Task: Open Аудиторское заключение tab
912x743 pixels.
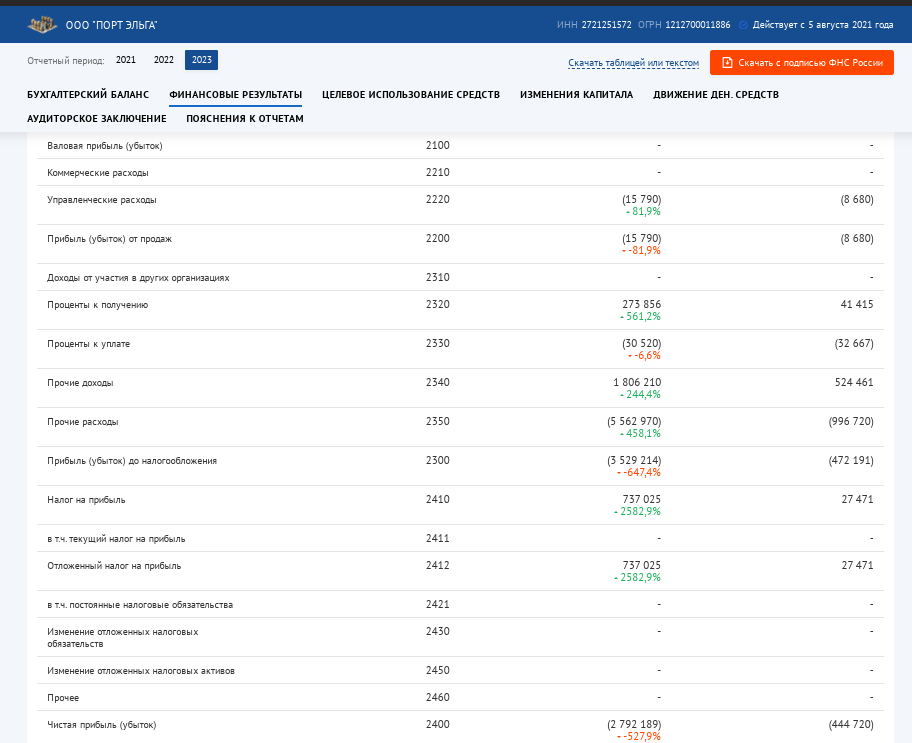Action: tap(97, 119)
